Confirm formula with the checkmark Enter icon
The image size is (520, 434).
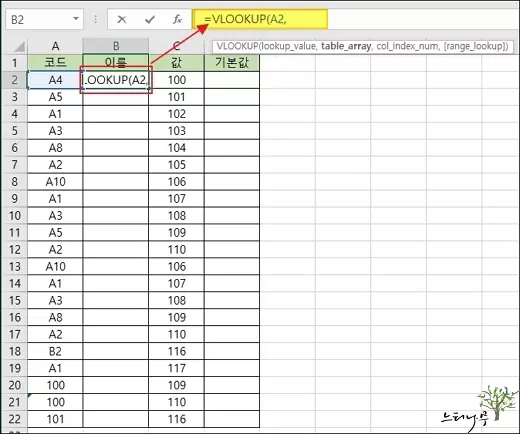(x=150, y=20)
